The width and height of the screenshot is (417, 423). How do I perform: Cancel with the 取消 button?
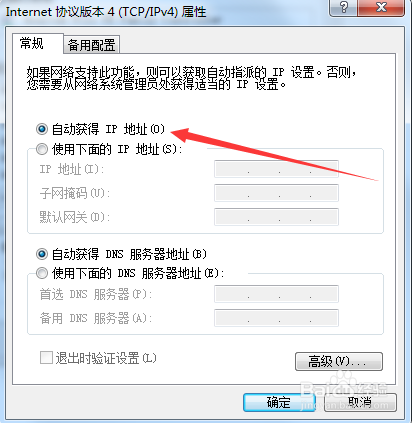point(360,402)
